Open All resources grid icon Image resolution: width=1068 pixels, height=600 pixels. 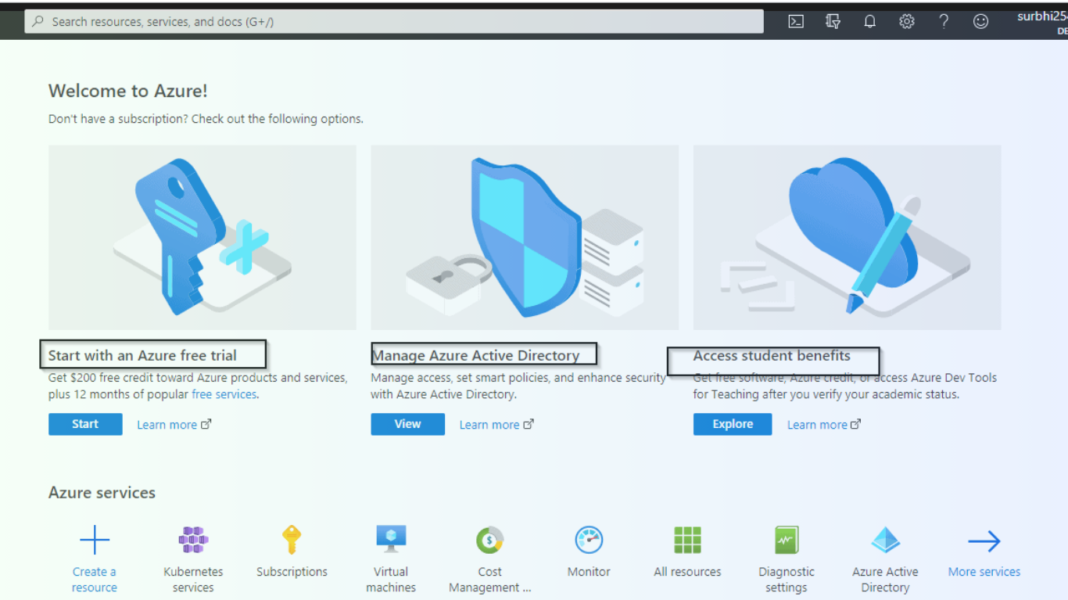[x=687, y=540]
